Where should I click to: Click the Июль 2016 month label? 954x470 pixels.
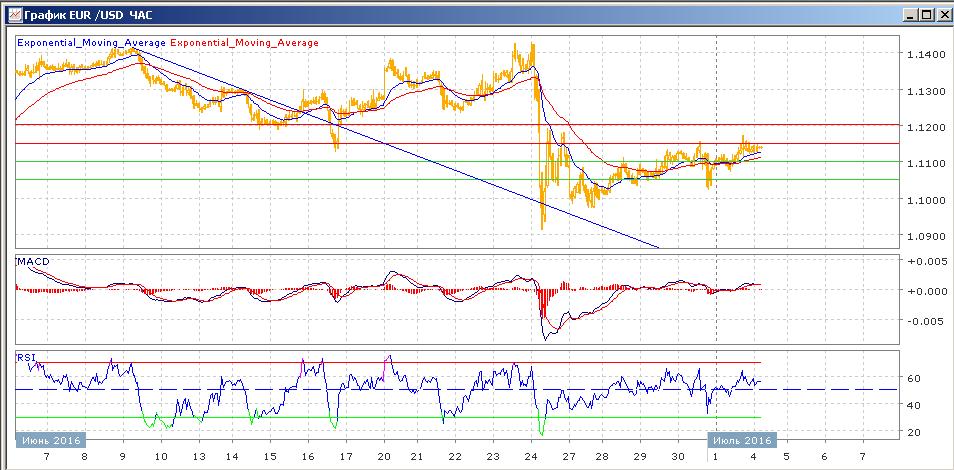pyautogui.click(x=741, y=439)
